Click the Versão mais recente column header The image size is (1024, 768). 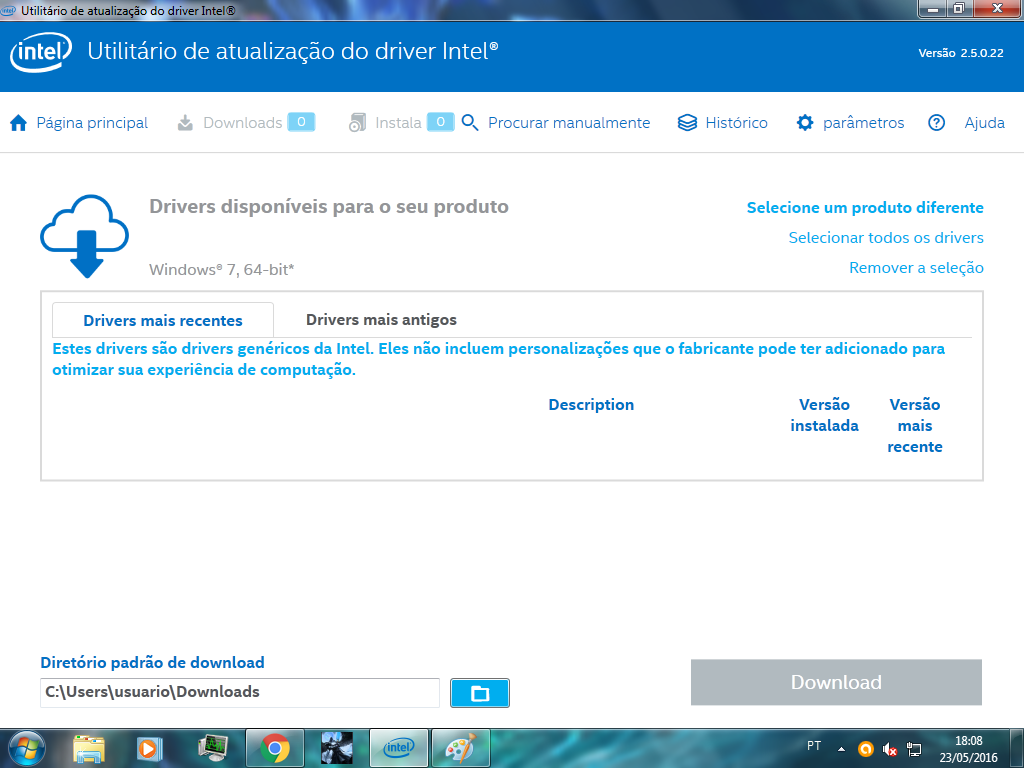(x=914, y=425)
